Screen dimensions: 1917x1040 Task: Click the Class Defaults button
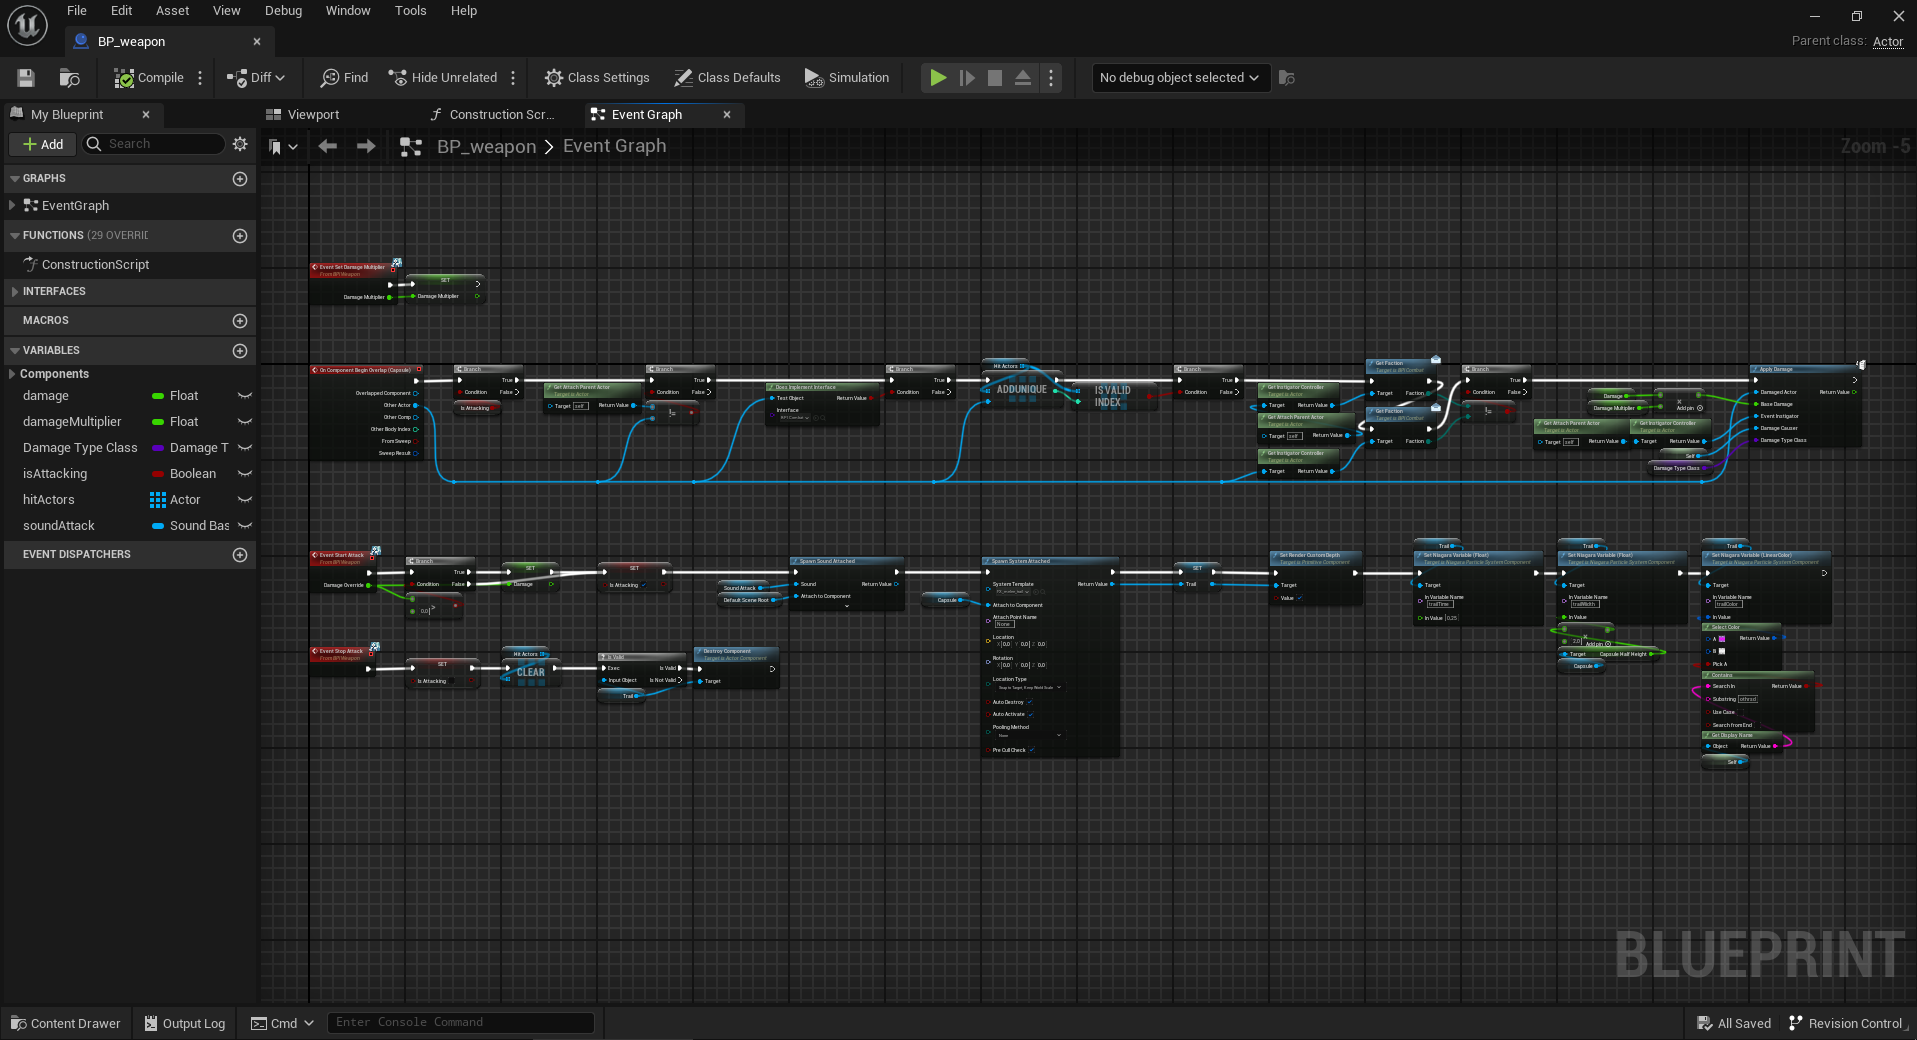pos(727,78)
